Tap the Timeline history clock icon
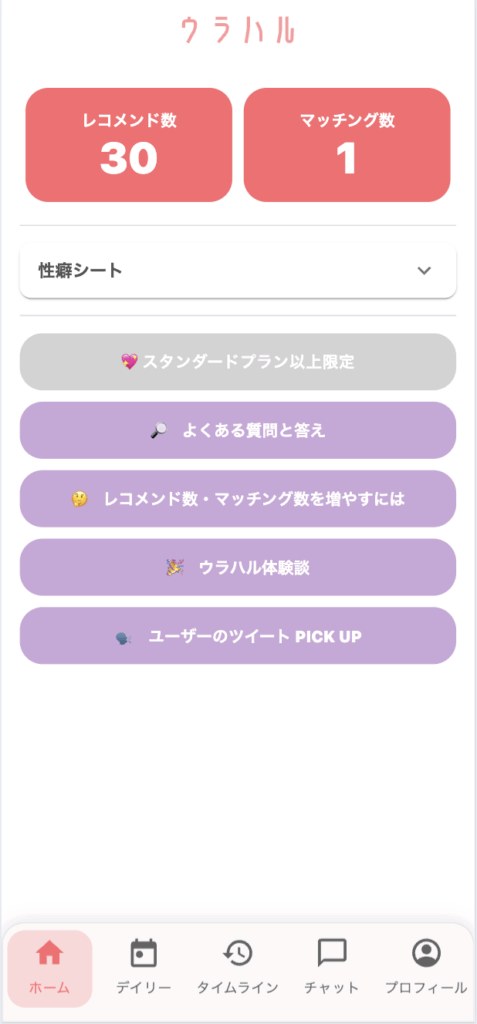 (x=238, y=953)
